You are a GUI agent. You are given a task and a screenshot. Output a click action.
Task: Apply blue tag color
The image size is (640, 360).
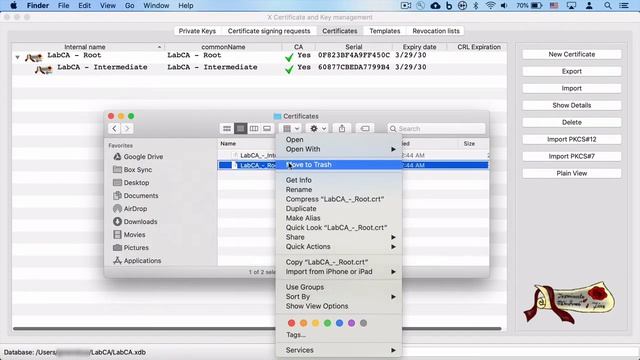pos(339,323)
